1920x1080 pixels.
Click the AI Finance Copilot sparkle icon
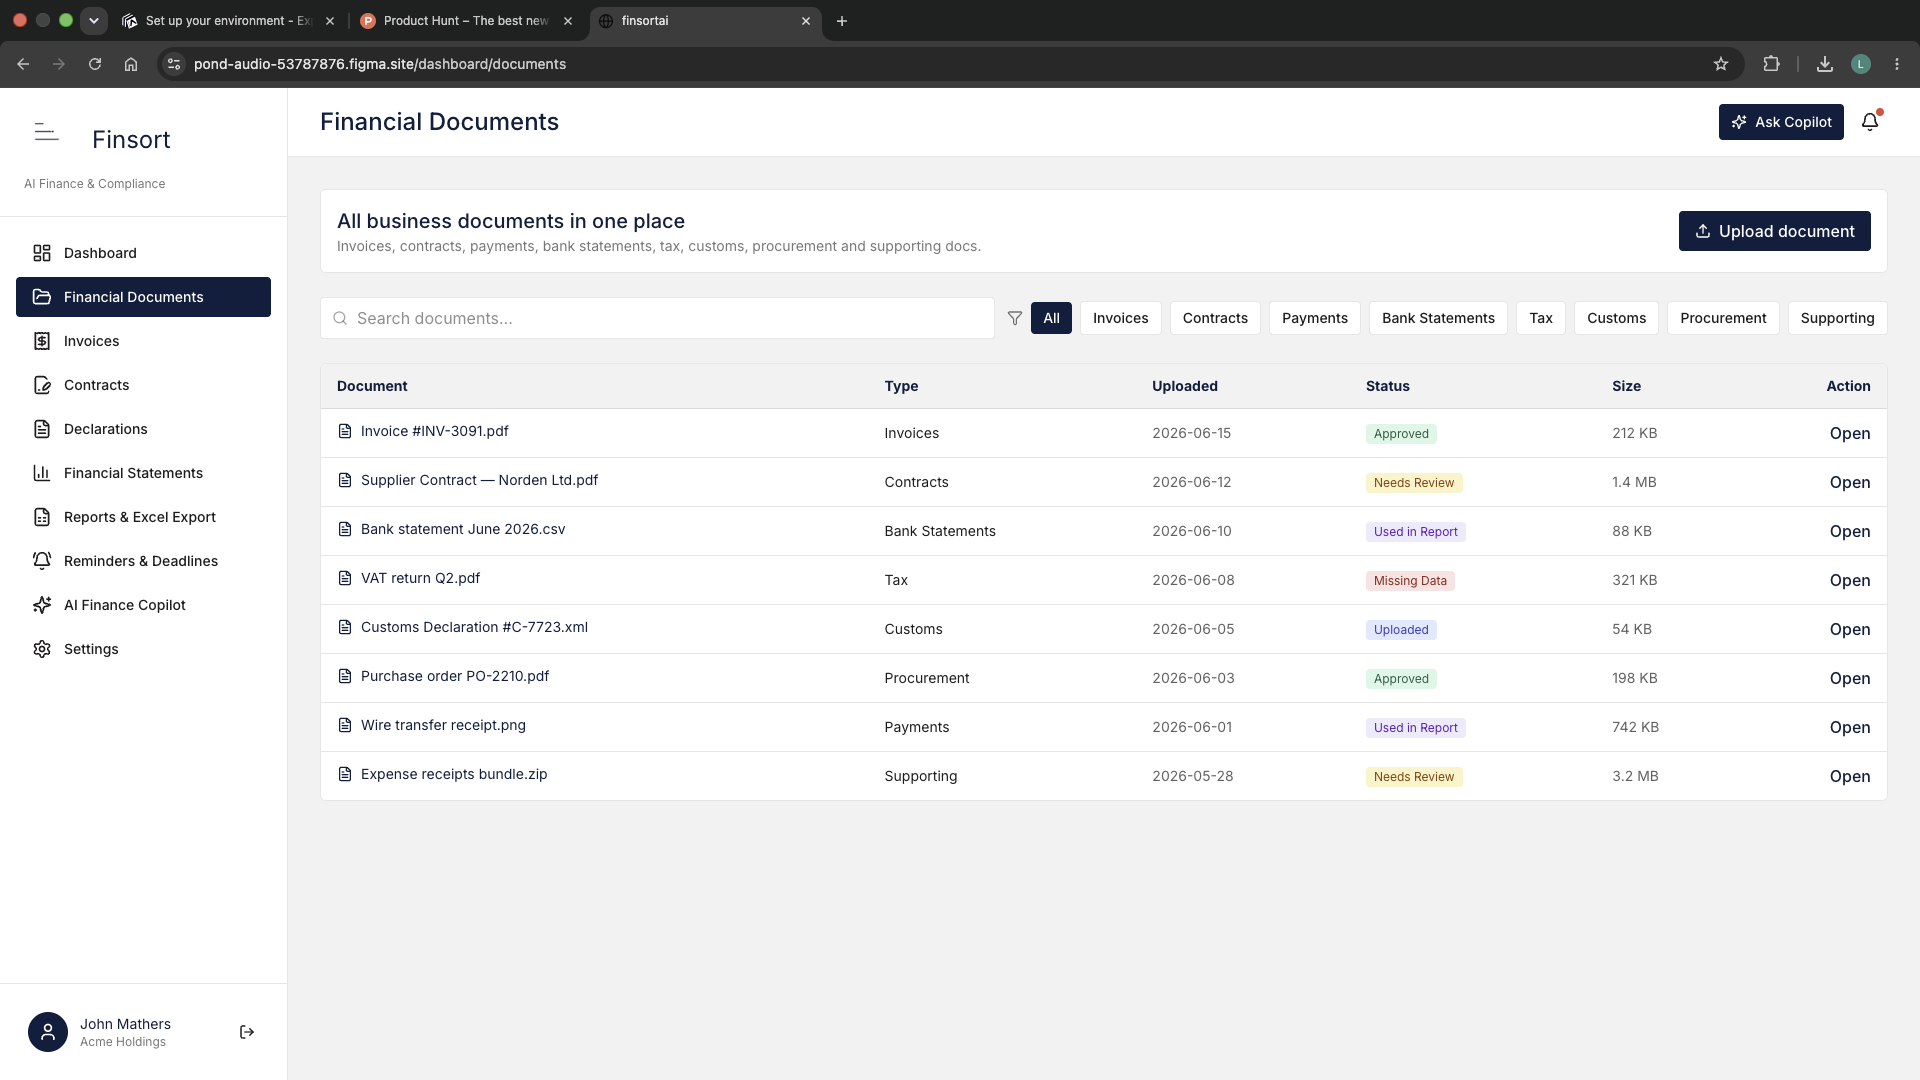(x=42, y=605)
